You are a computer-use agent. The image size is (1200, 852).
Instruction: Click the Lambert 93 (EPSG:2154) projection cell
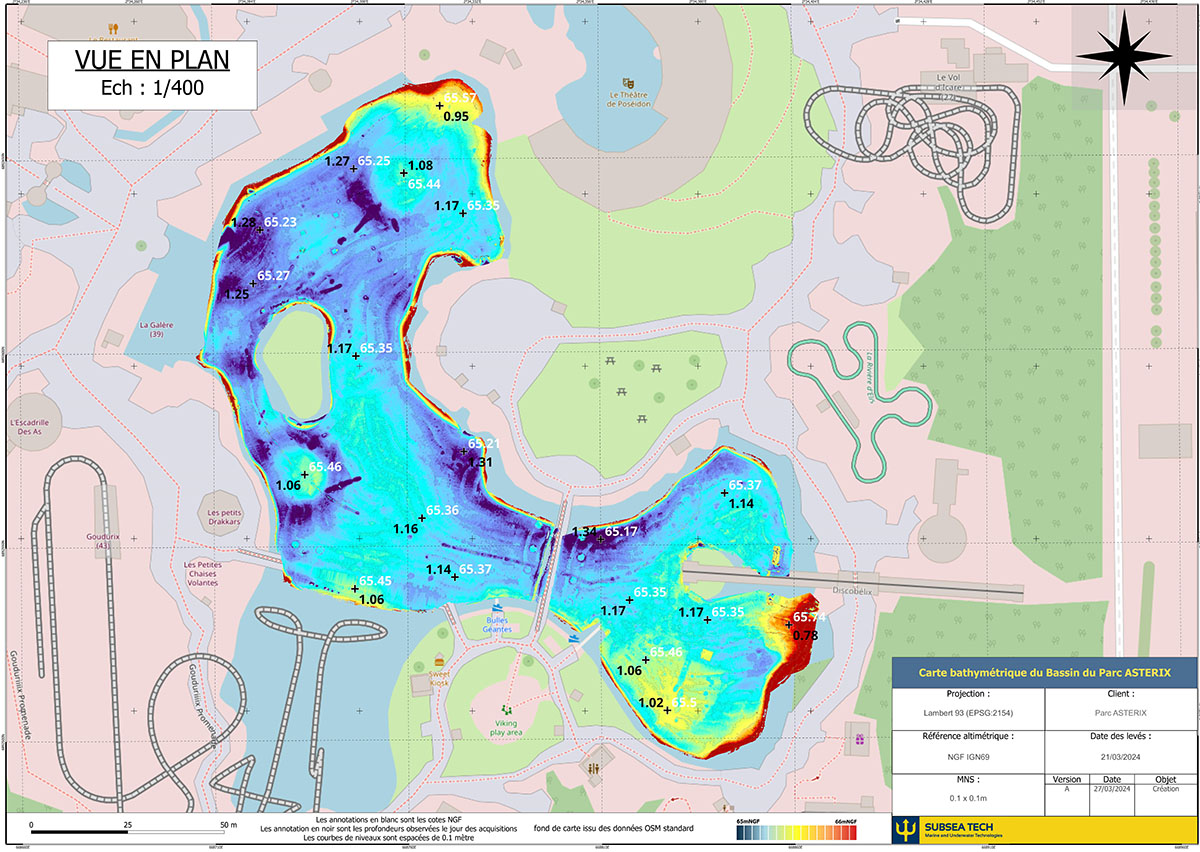[966, 713]
